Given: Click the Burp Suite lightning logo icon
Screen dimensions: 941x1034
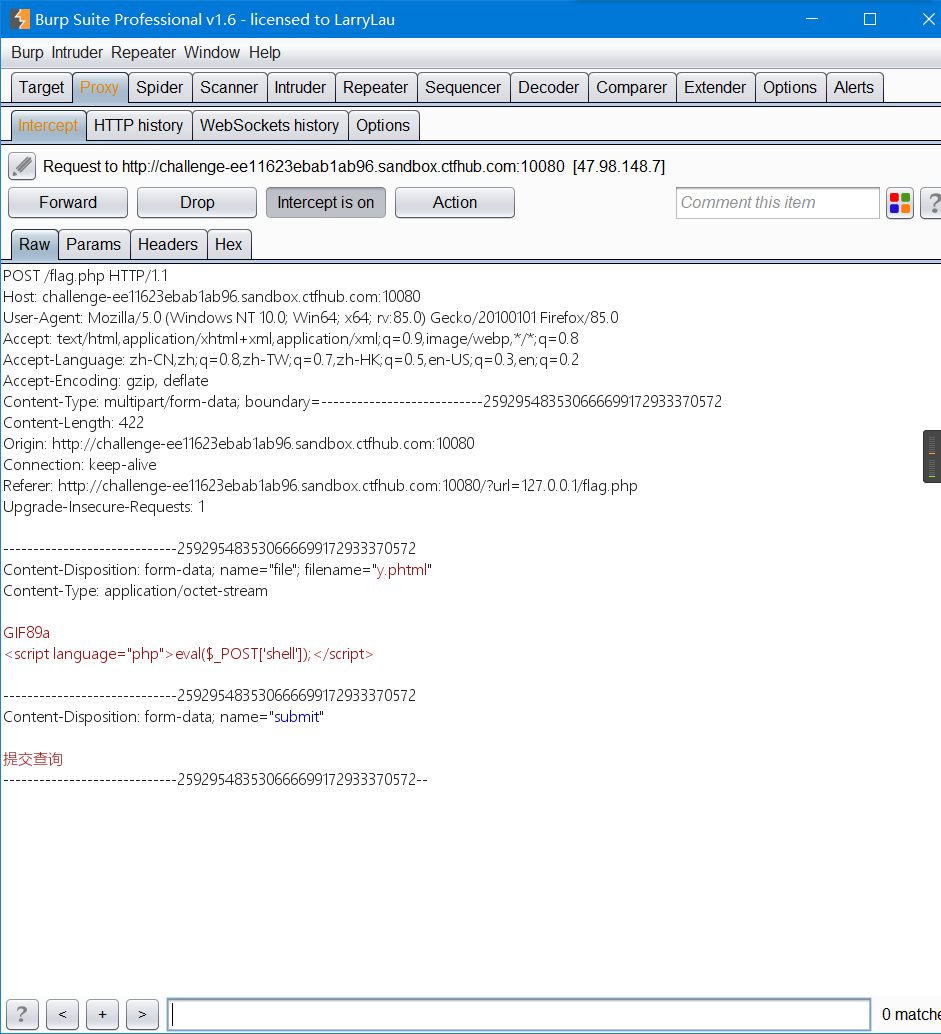Looking at the screenshot, I should (x=20, y=19).
